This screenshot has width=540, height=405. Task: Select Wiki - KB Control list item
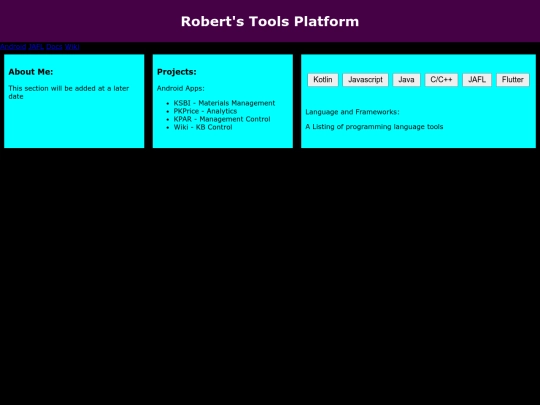[x=203, y=127]
